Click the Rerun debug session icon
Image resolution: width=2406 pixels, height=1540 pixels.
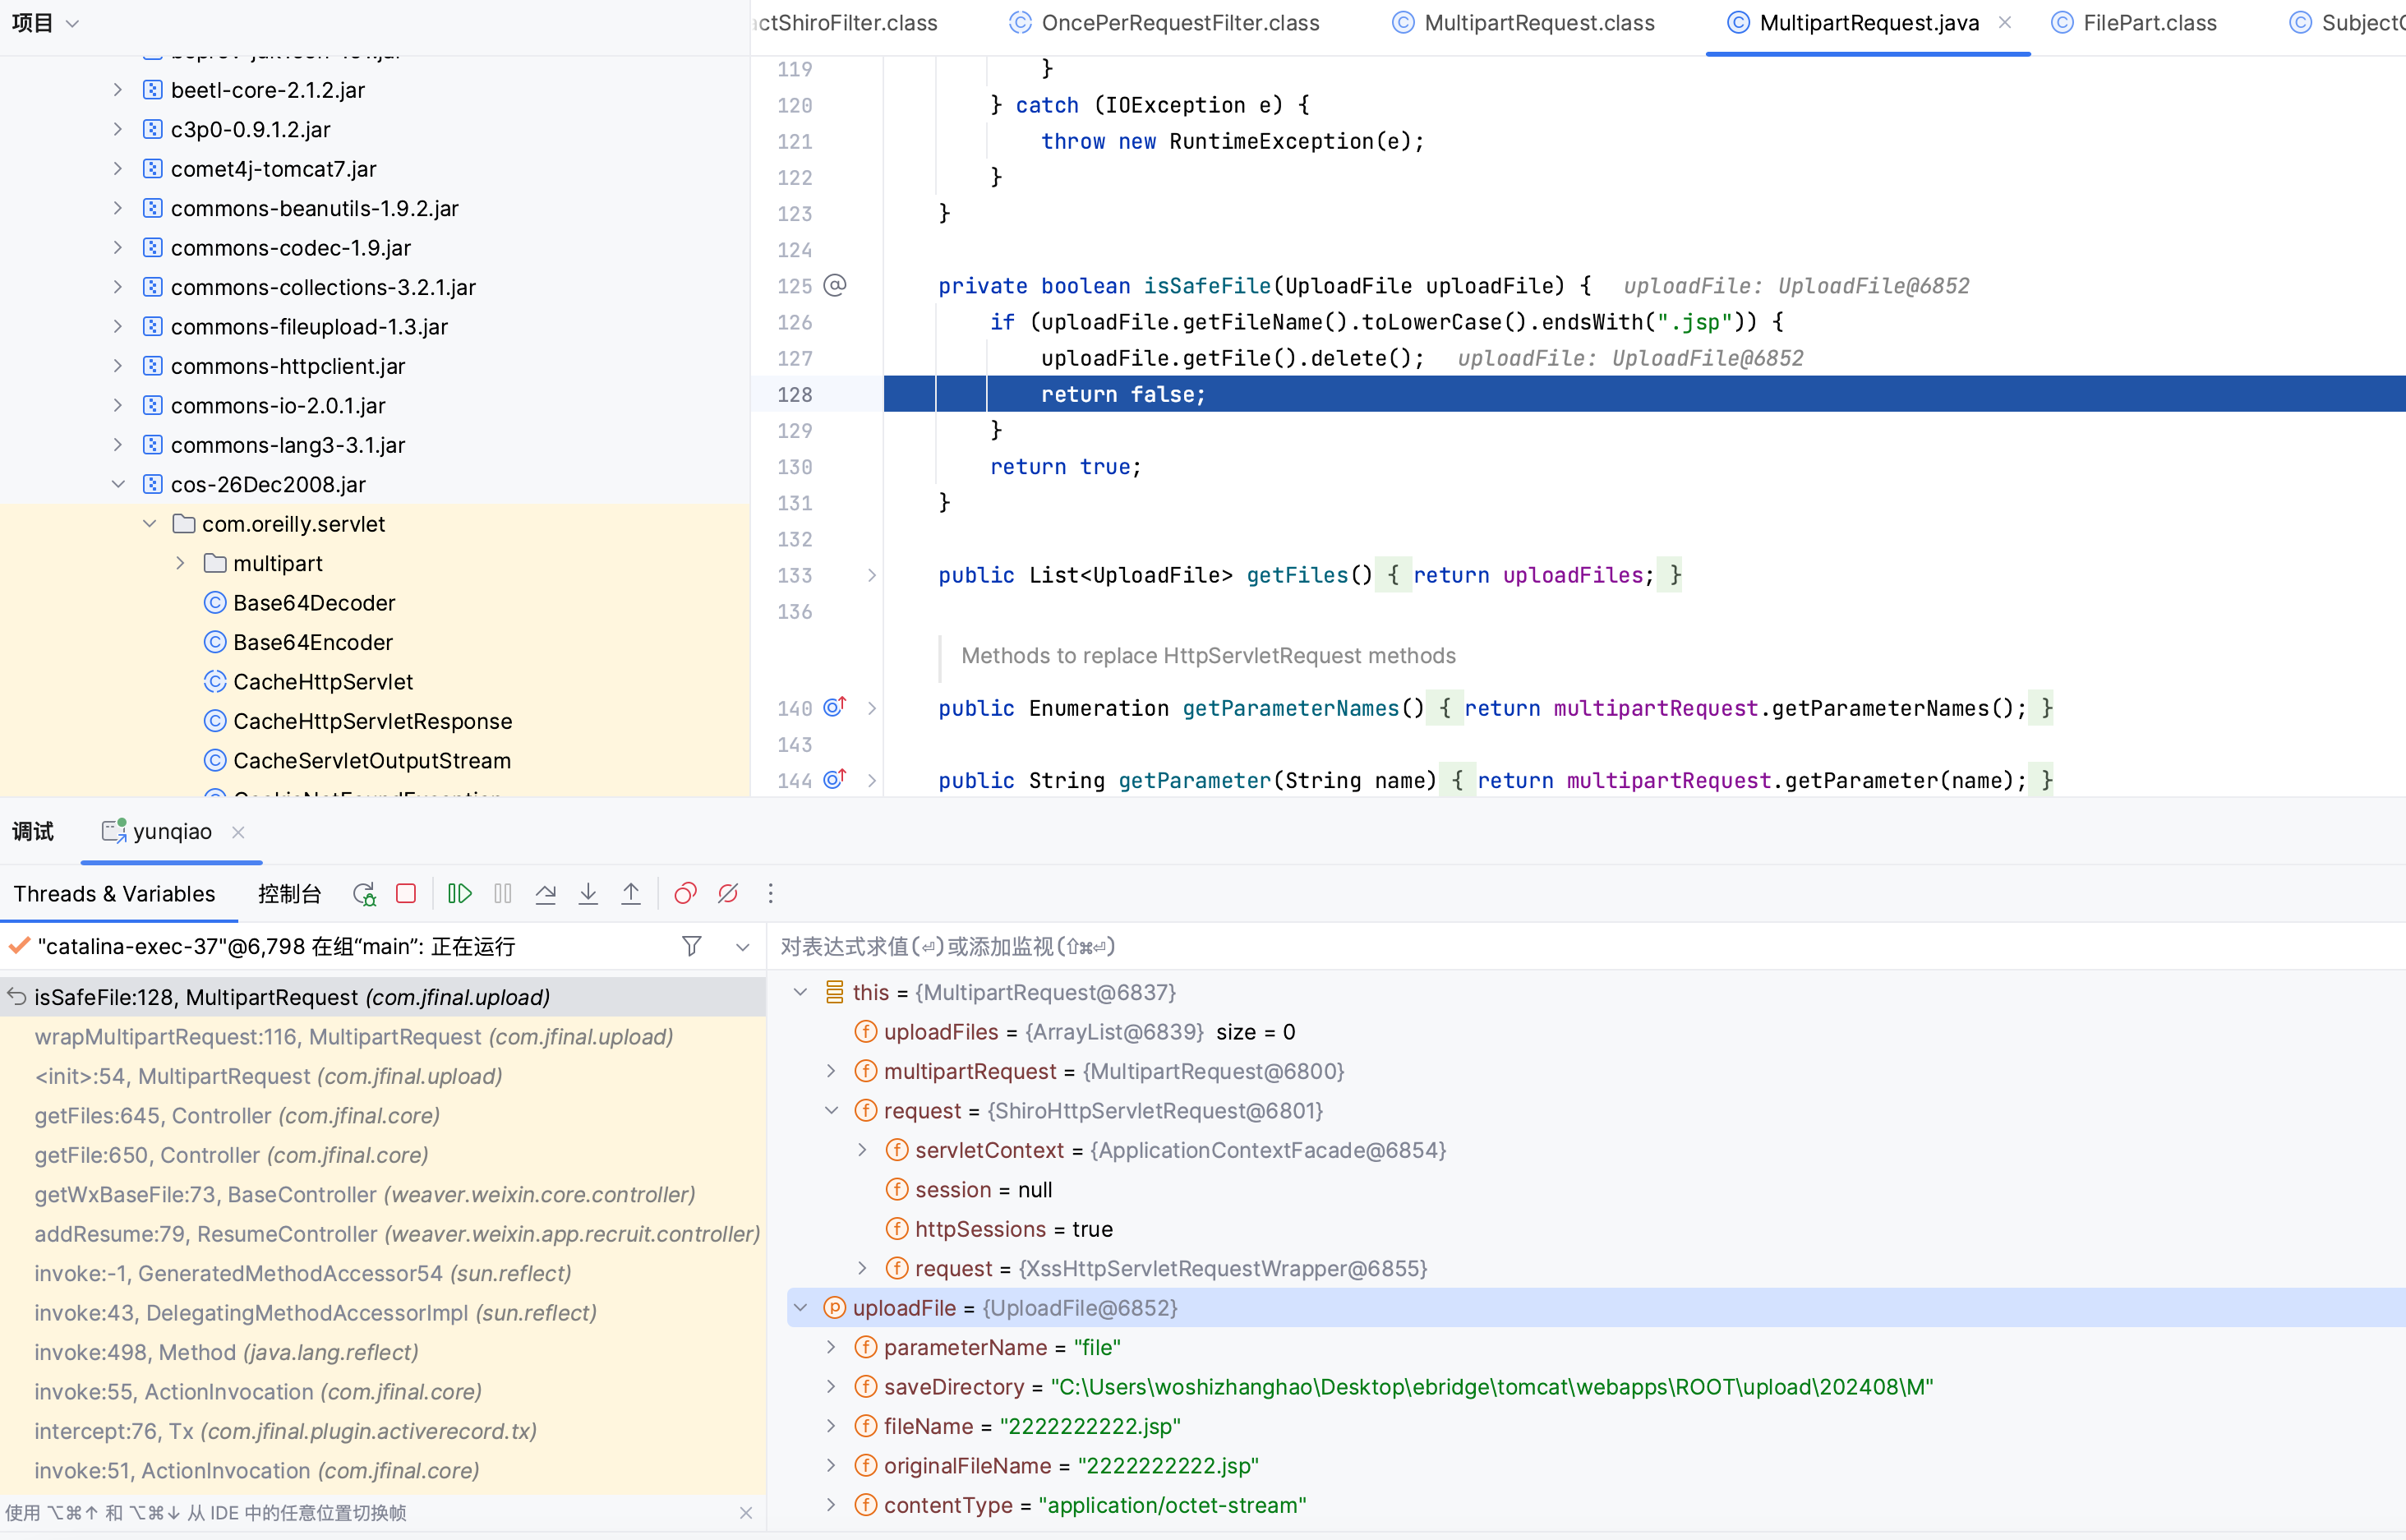[x=364, y=894]
